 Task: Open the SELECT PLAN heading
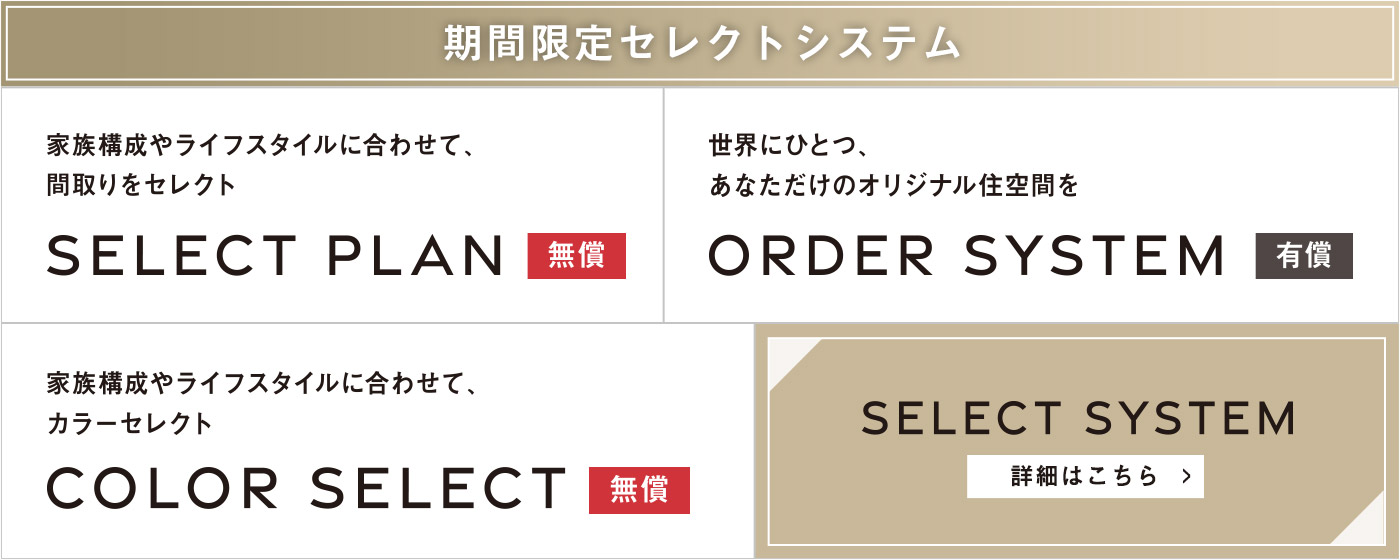point(275,256)
